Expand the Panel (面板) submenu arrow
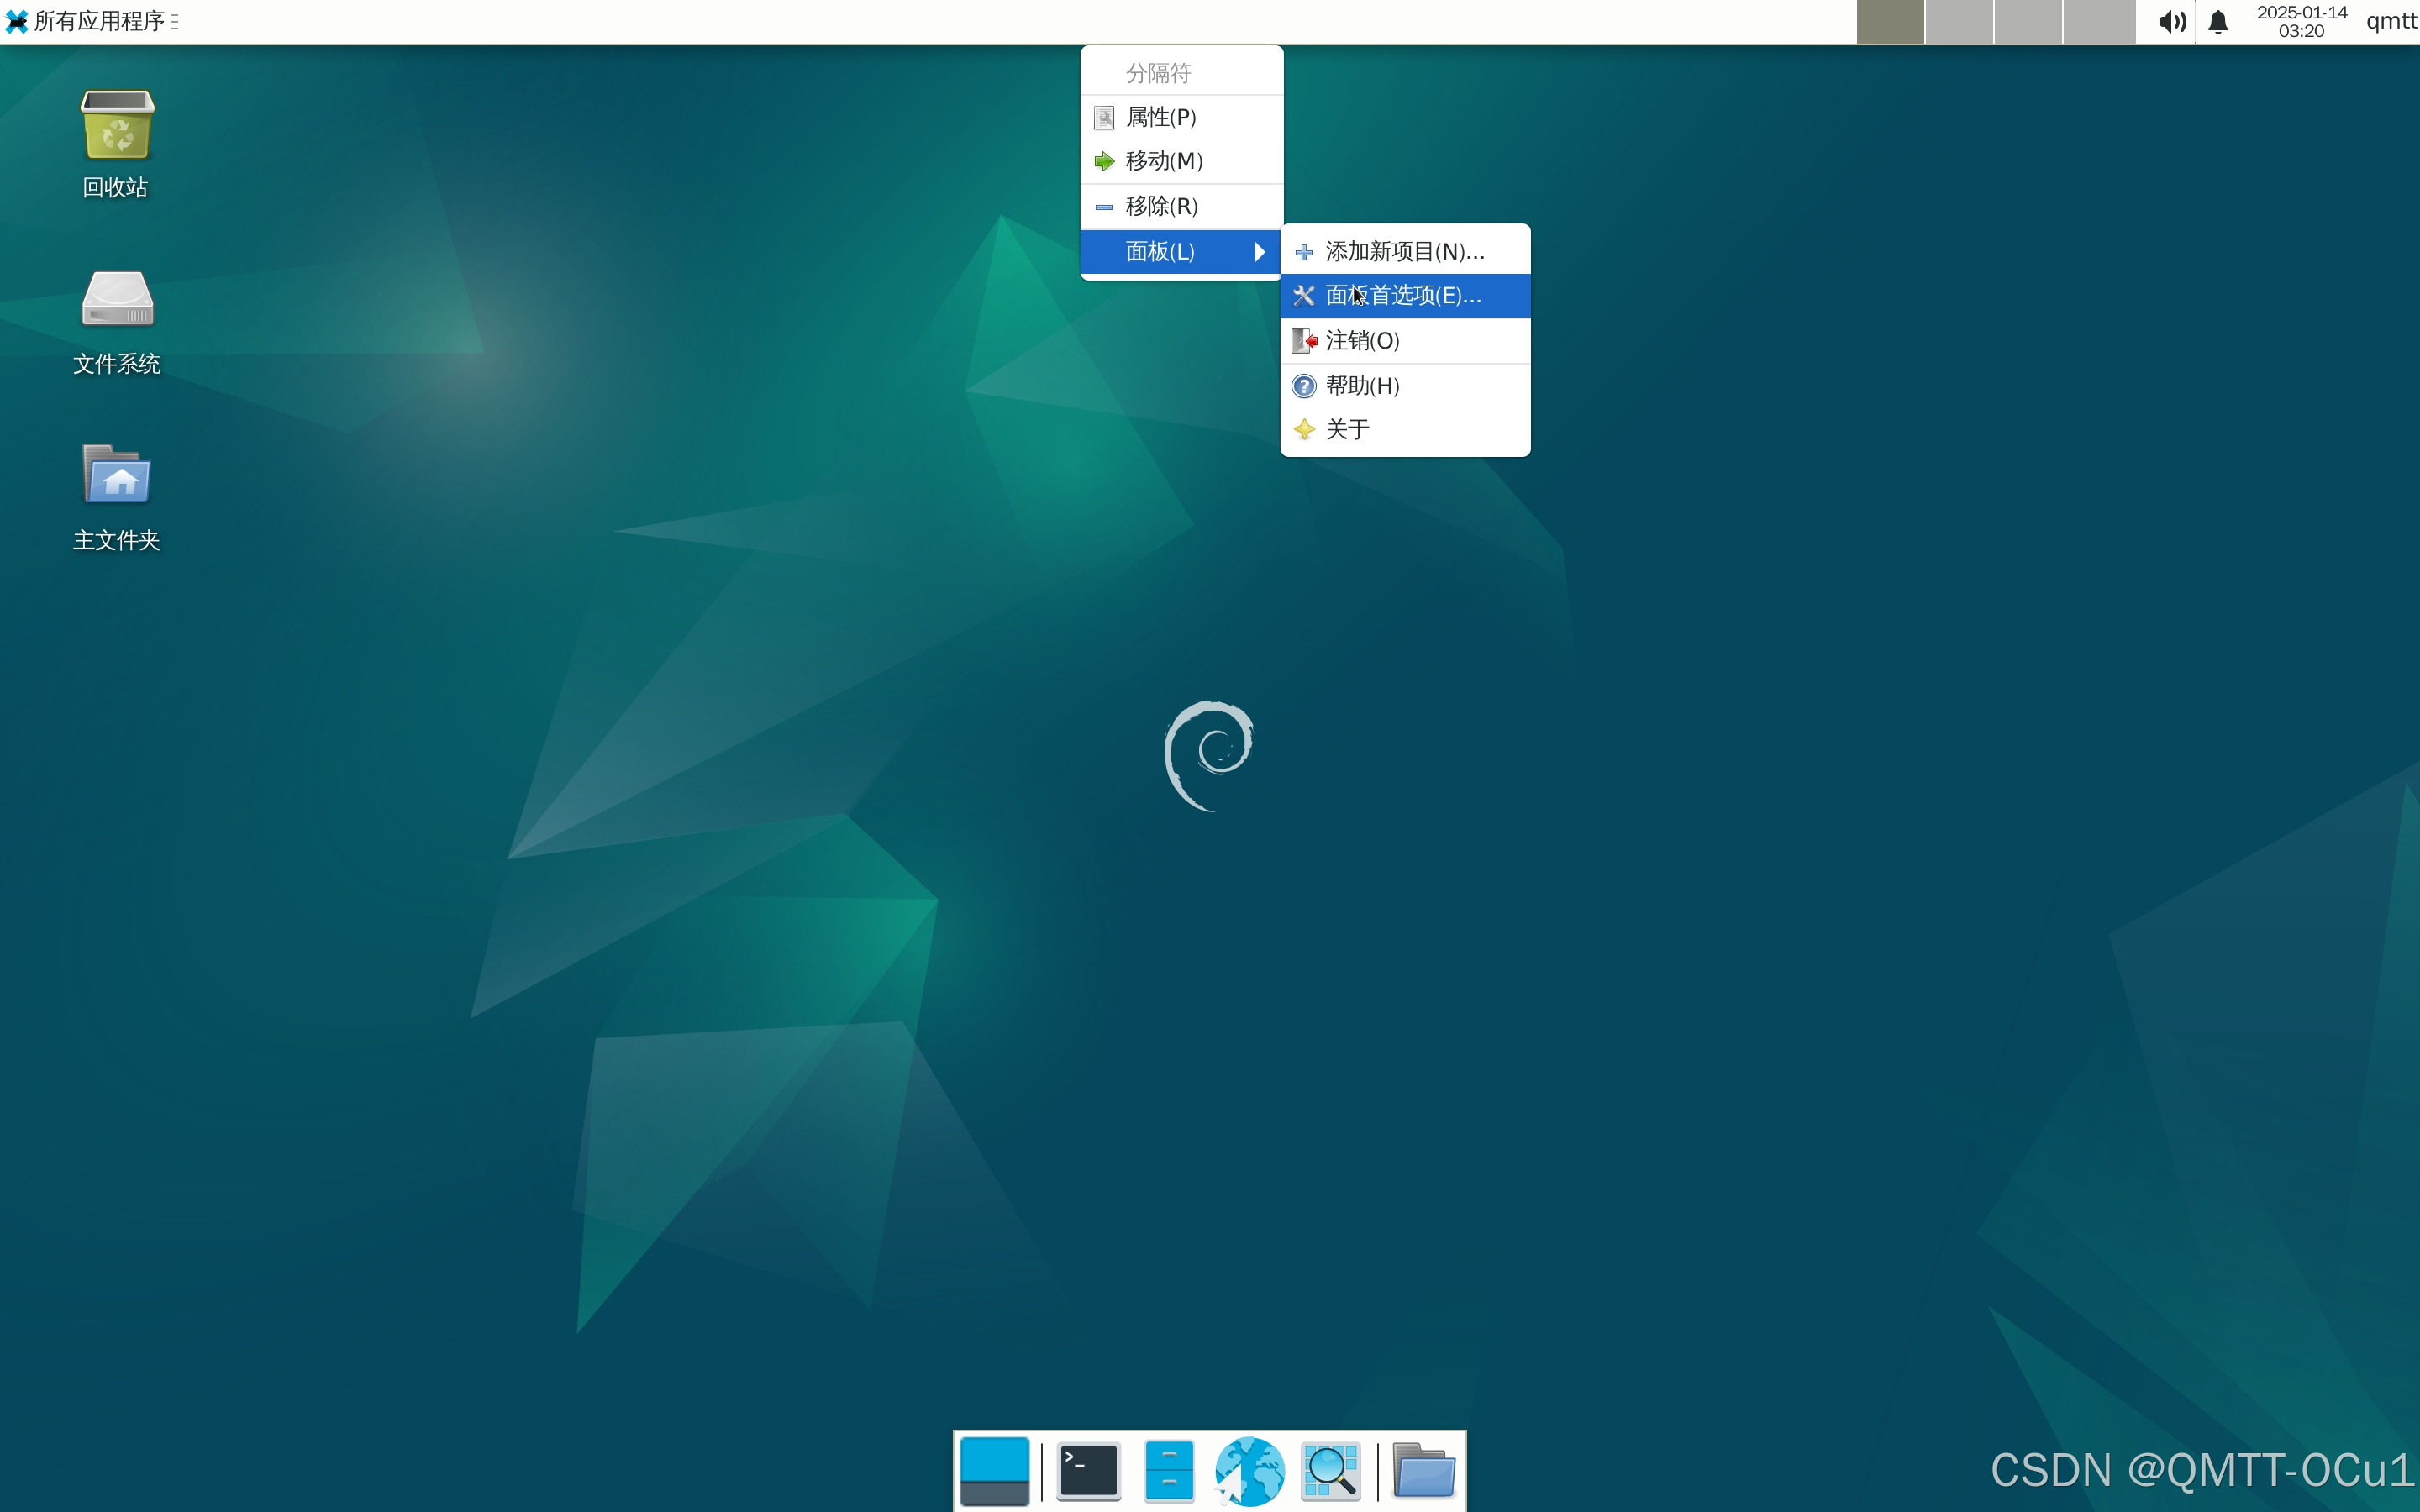 tap(1260, 252)
